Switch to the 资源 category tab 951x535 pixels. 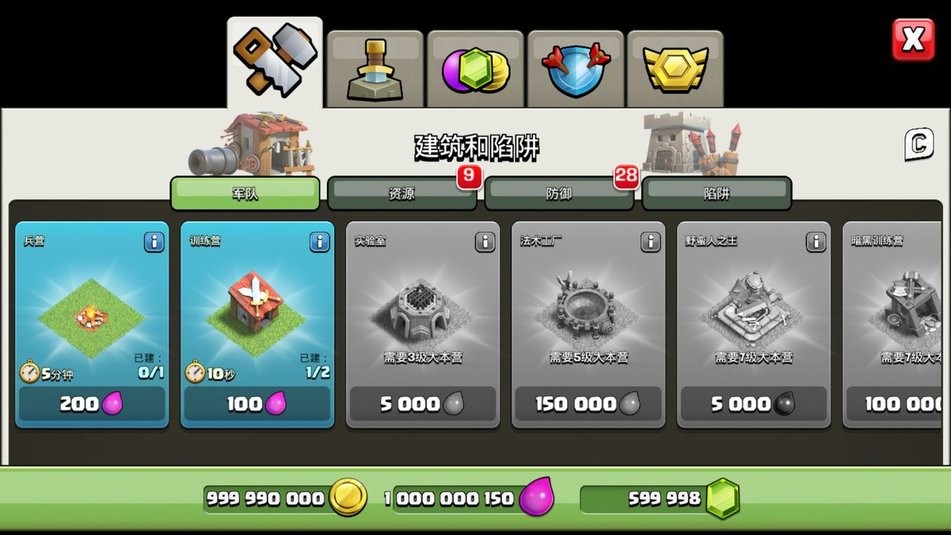[x=402, y=193]
